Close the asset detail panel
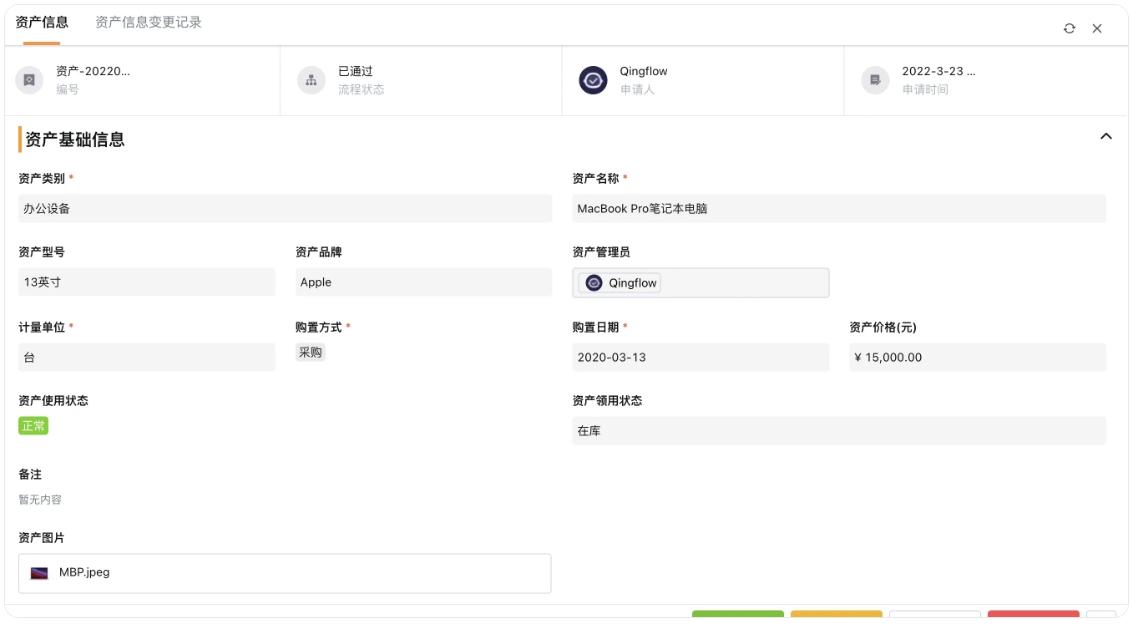The width and height of the screenshot is (1137, 626). [1095, 29]
